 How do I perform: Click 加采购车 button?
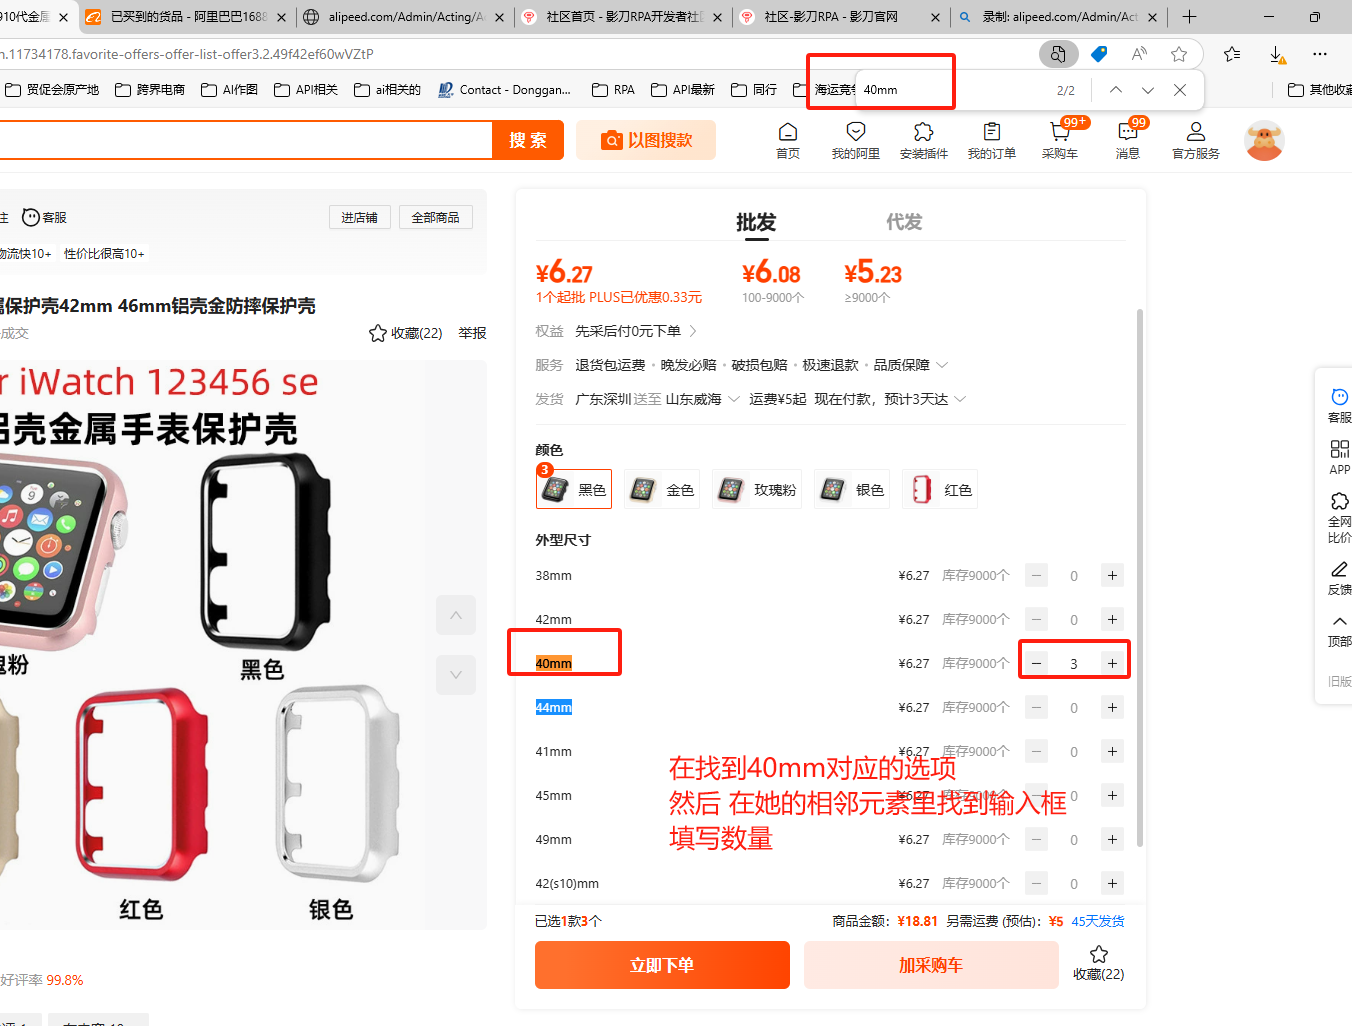coord(931,965)
